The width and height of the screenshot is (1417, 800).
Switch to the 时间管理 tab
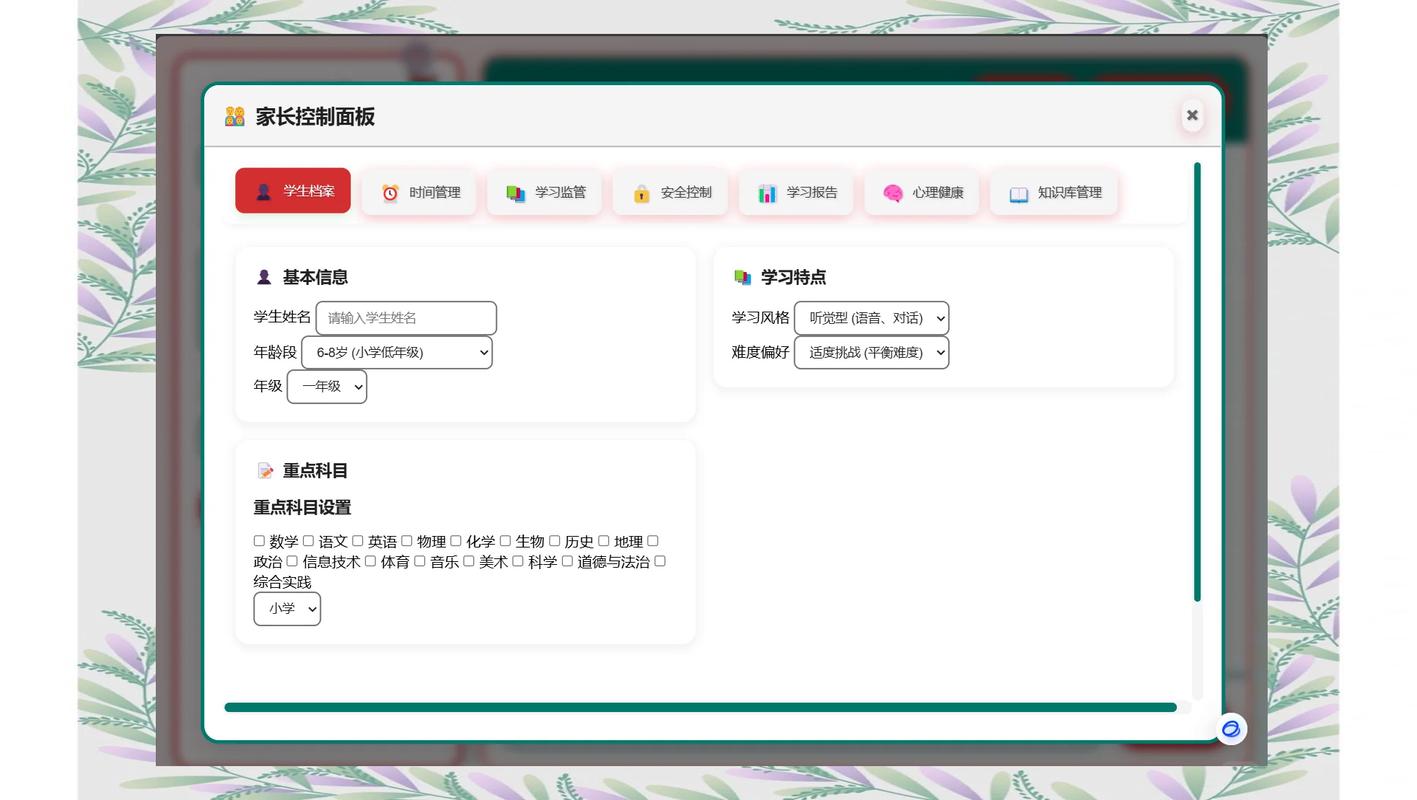pyautogui.click(x=419, y=192)
